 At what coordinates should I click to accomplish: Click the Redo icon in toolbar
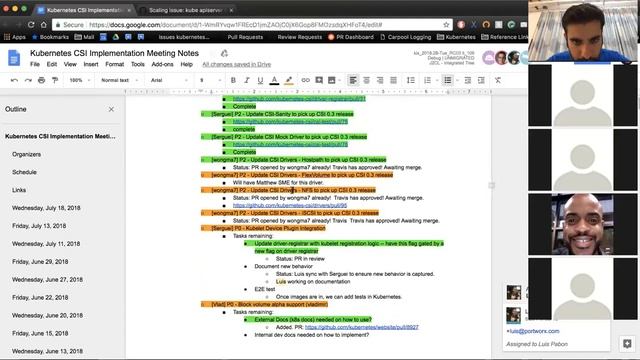click(x=28, y=80)
